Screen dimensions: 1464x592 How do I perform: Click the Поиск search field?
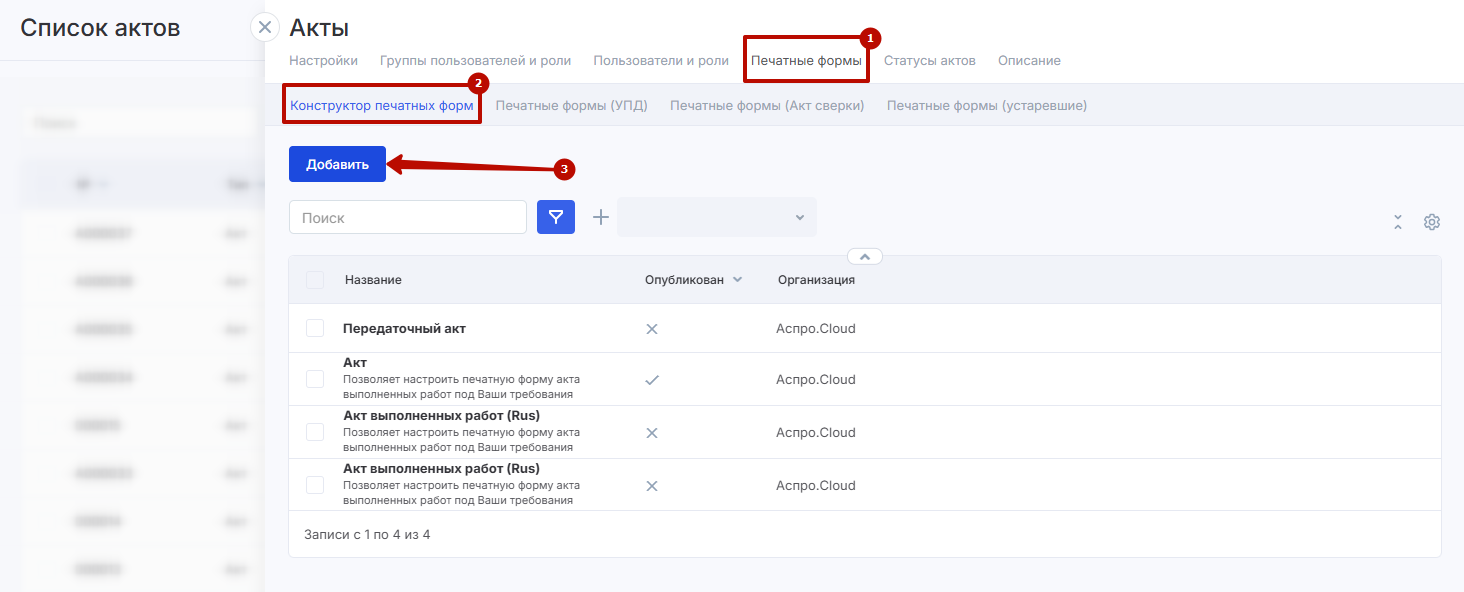pos(407,217)
